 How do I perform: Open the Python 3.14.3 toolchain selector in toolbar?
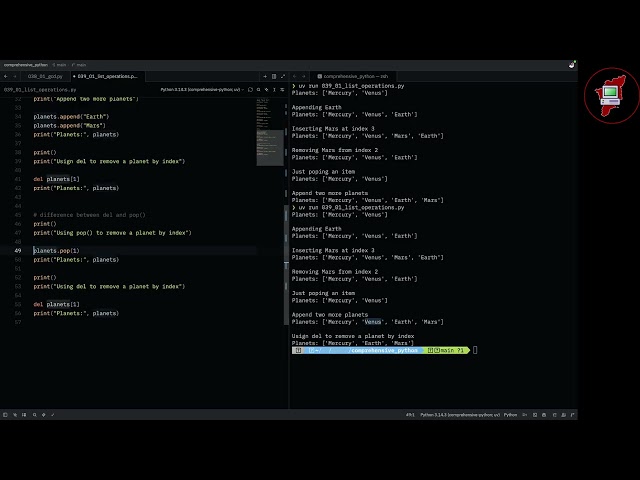202,89
